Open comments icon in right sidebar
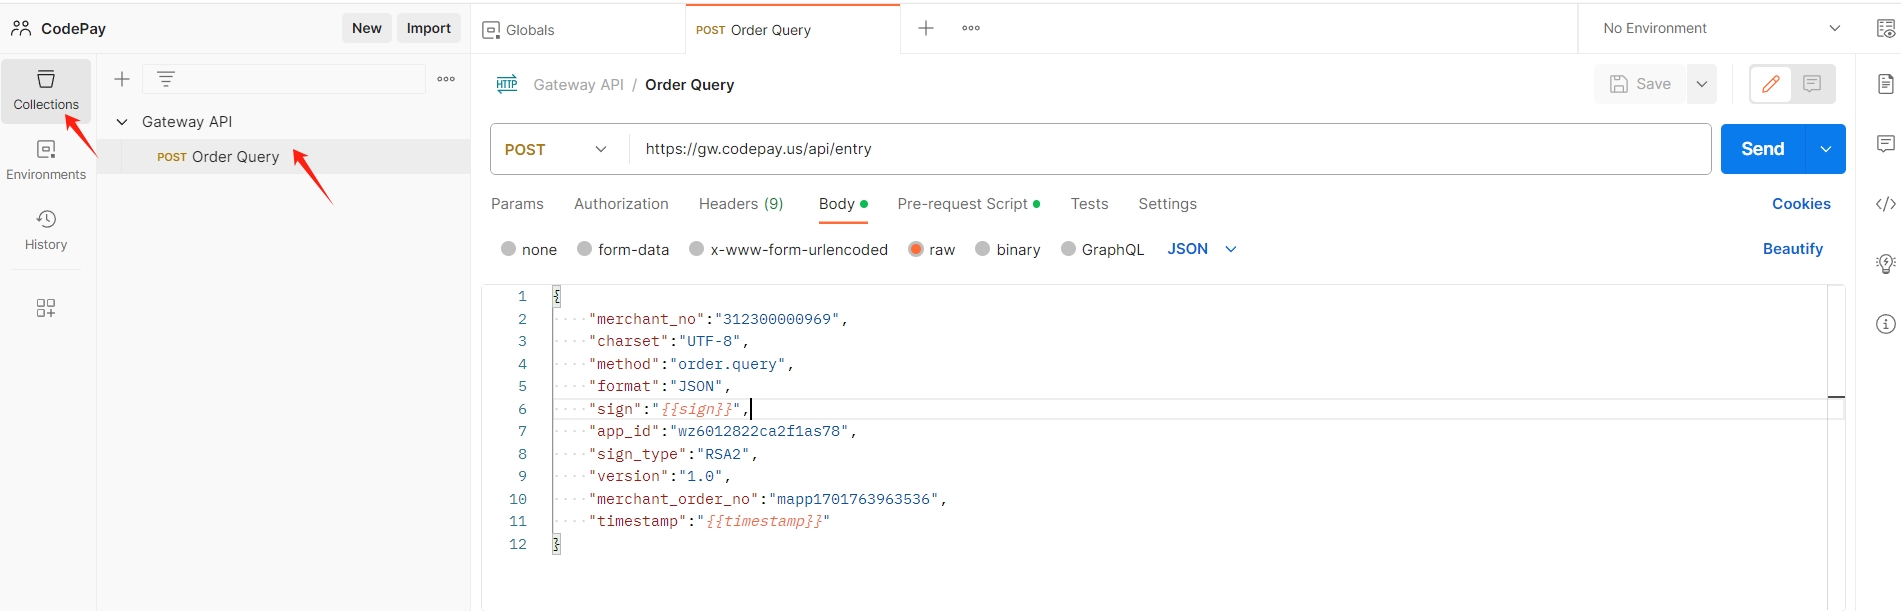Viewport: 1901px width, 611px height. 1886,144
